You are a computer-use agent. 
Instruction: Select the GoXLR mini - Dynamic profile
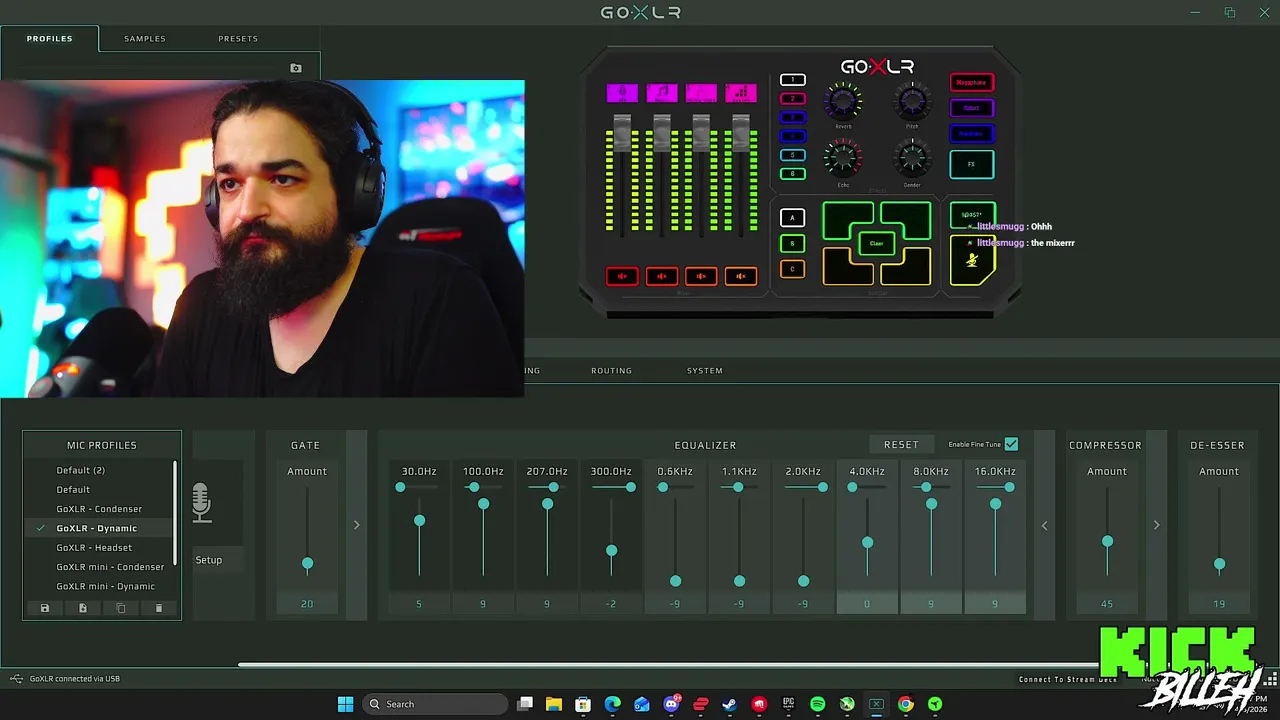click(x=105, y=586)
